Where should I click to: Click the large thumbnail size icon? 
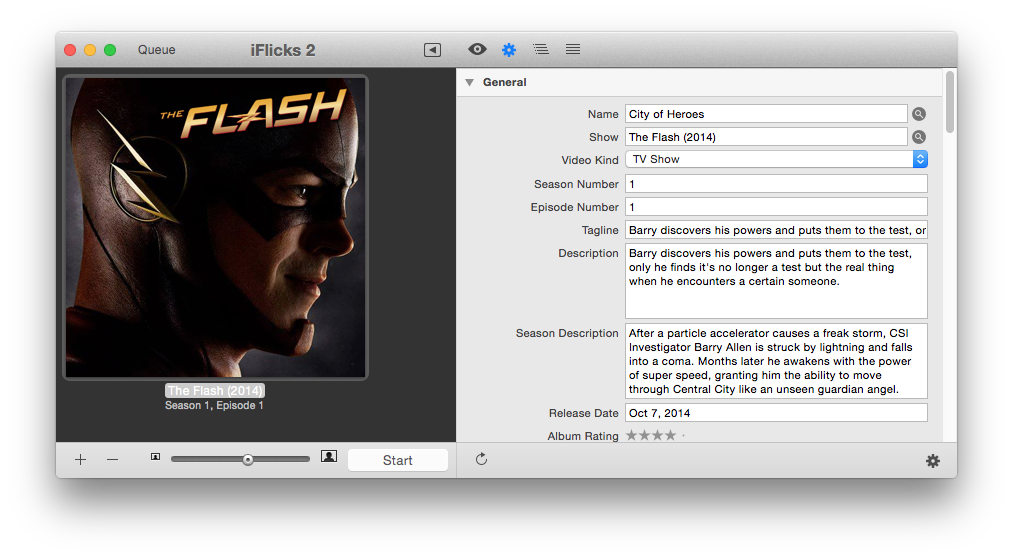tap(329, 457)
